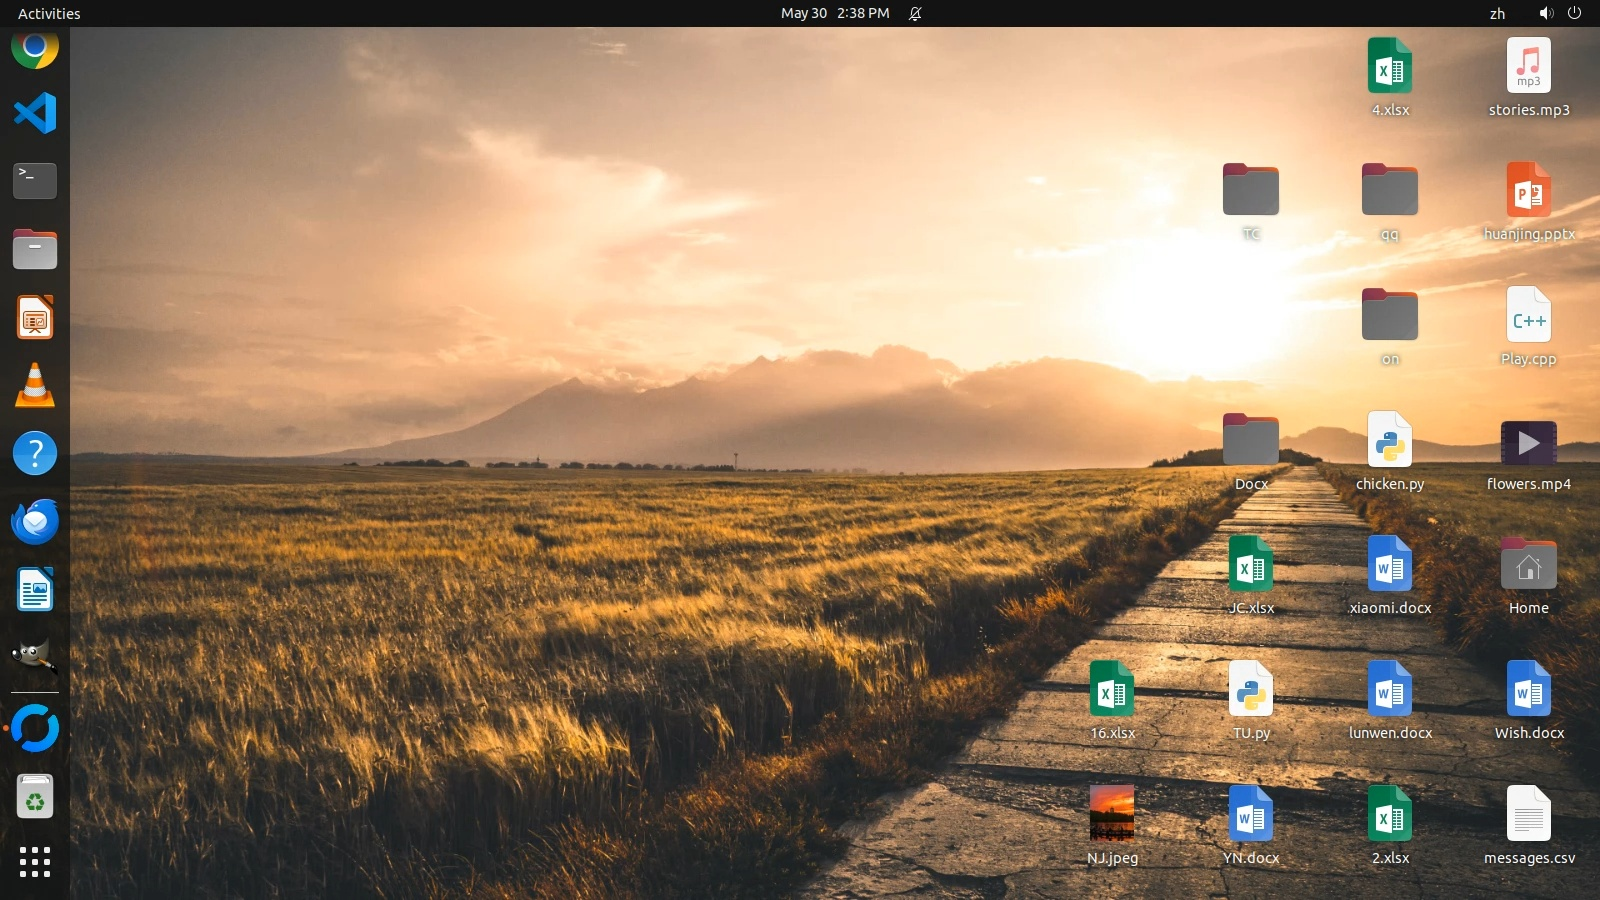Open GIMP image editor from dock

35,657
